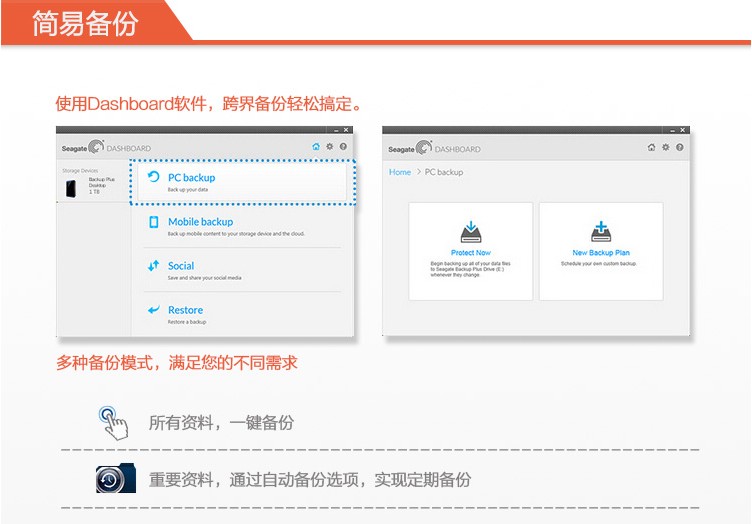Click 'Save and share your social media' text
752x524 pixels.
point(205,278)
